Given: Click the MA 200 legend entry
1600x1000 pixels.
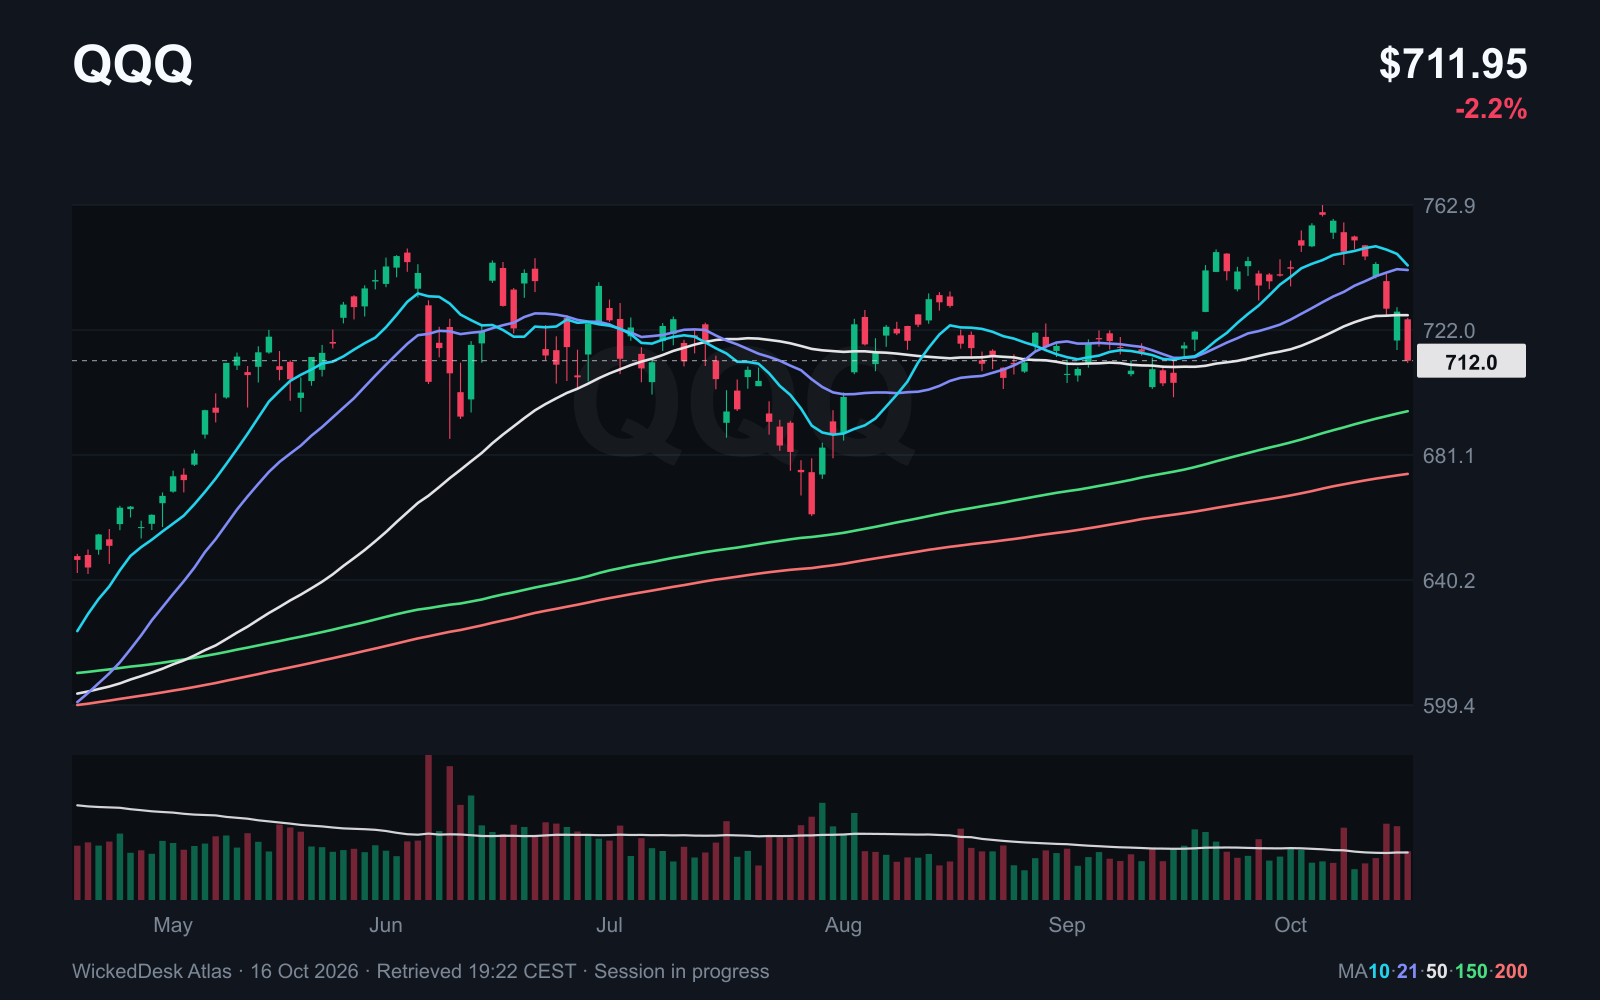Looking at the screenshot, I should coord(1511,971).
